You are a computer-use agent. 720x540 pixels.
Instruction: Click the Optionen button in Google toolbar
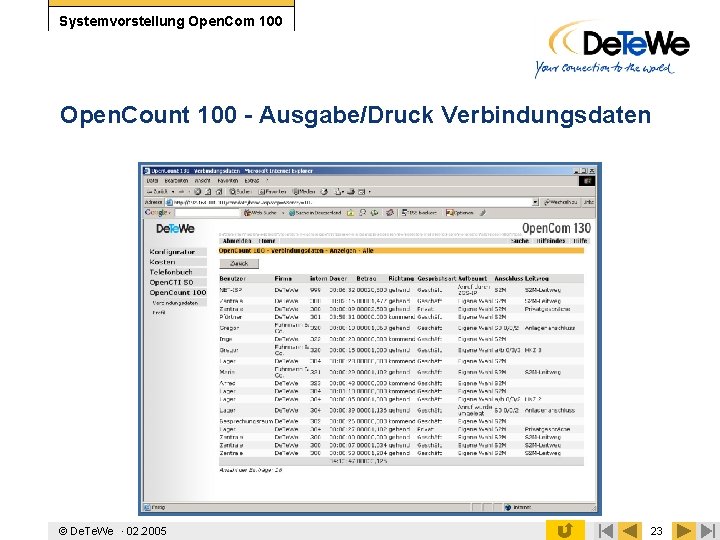[460, 213]
